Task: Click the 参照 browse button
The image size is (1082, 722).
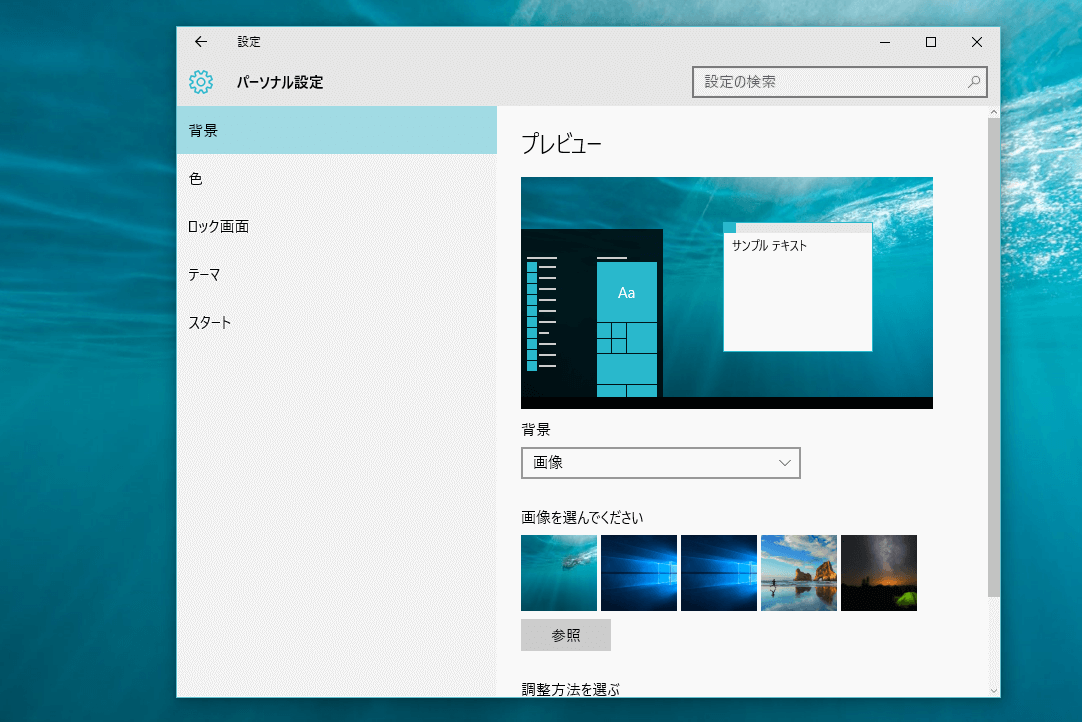Action: [566, 635]
